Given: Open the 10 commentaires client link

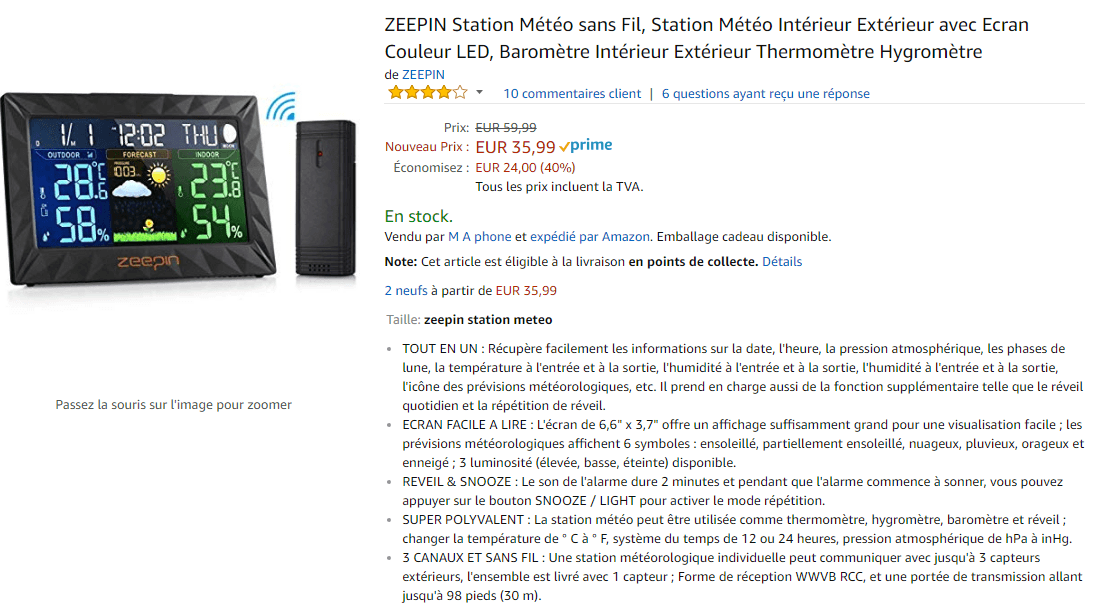Looking at the screenshot, I should point(572,94).
